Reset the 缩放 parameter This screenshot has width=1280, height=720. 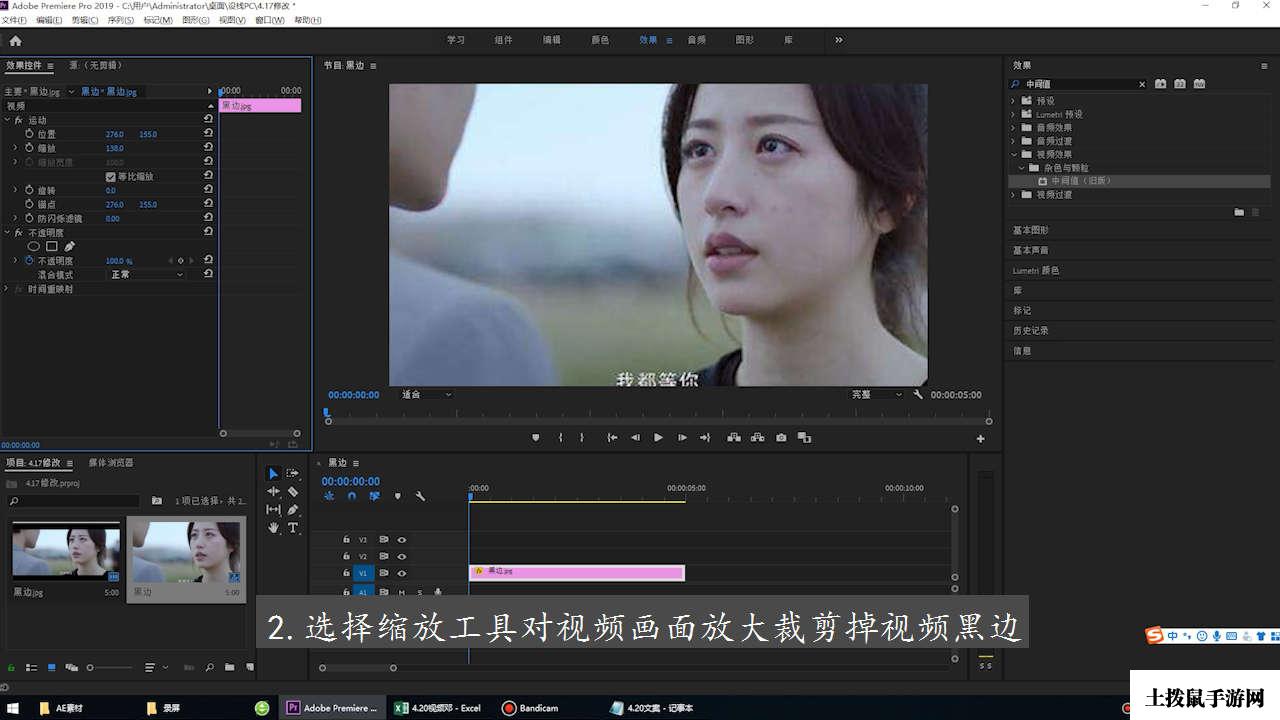coord(208,147)
